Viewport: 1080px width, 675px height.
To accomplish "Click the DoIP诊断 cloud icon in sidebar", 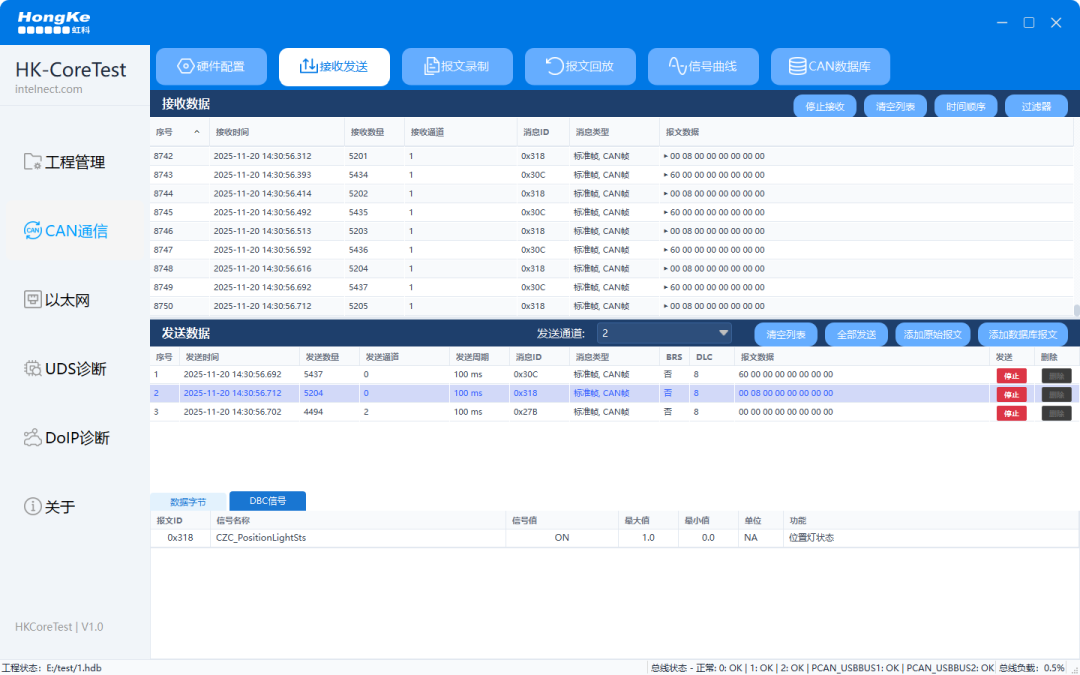I will coord(32,437).
